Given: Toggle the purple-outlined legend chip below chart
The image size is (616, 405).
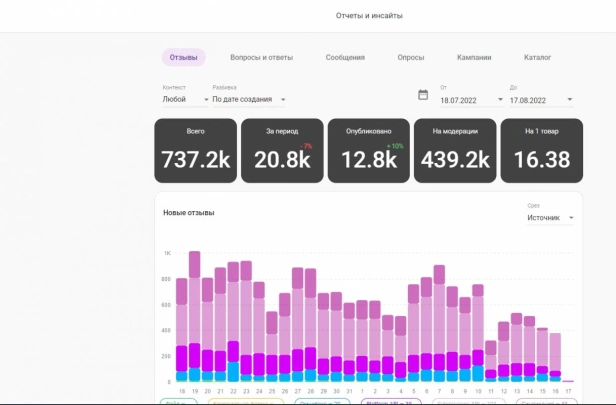Looking at the screenshot, I should click(x=391, y=401).
